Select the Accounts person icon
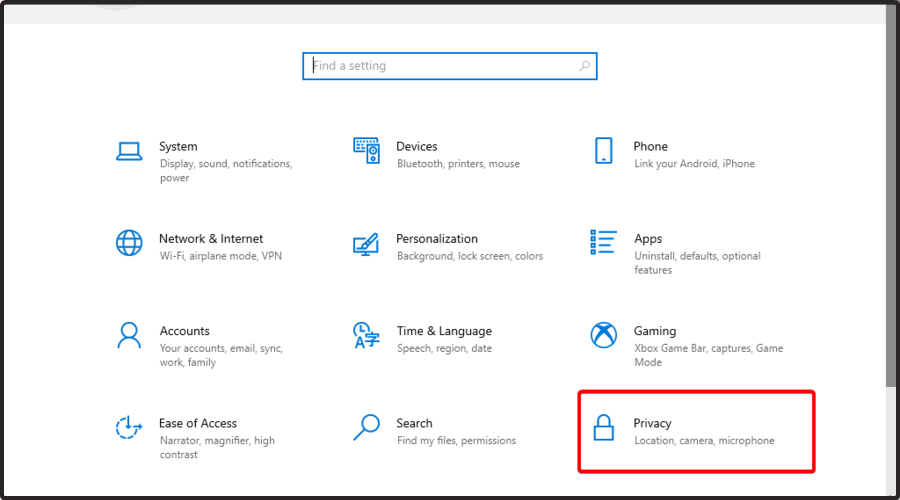The image size is (900, 500). [x=129, y=335]
